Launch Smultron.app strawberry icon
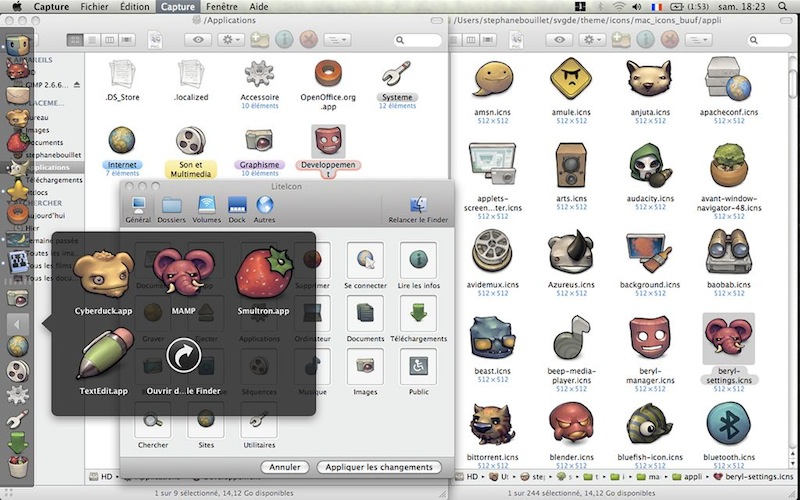 265,274
